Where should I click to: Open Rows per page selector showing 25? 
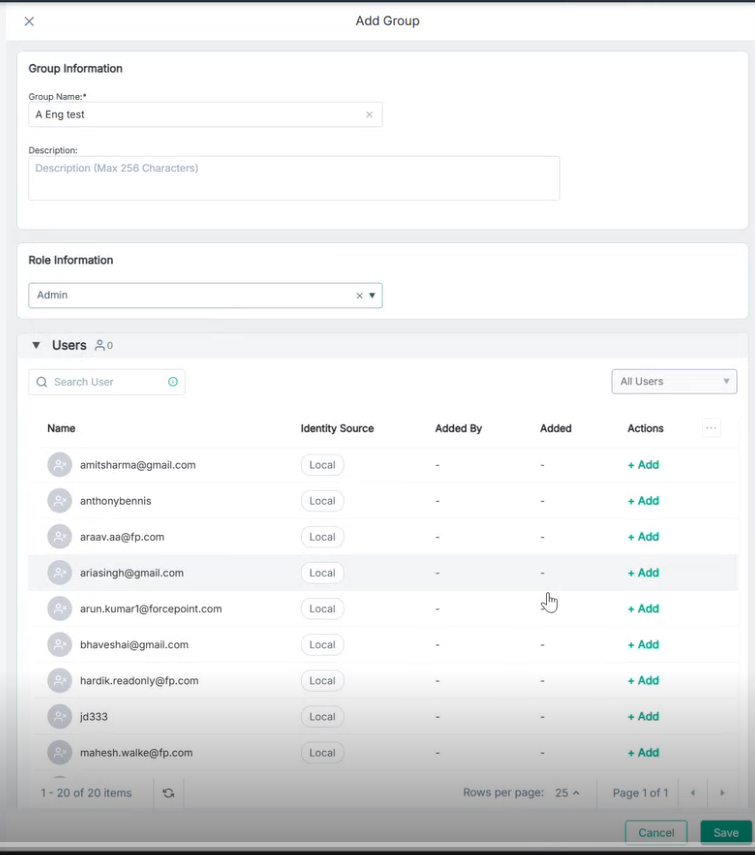567,793
